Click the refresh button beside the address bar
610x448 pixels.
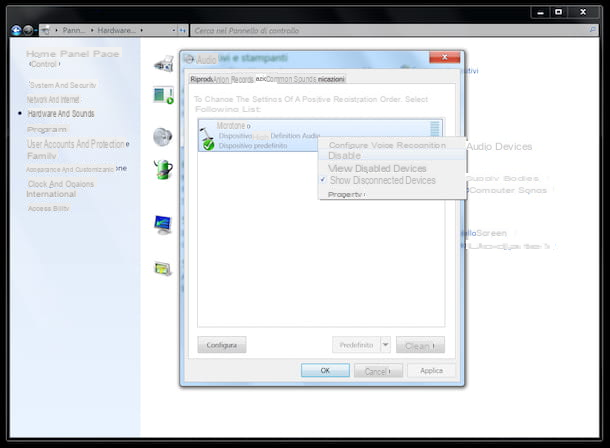[x=182, y=30]
